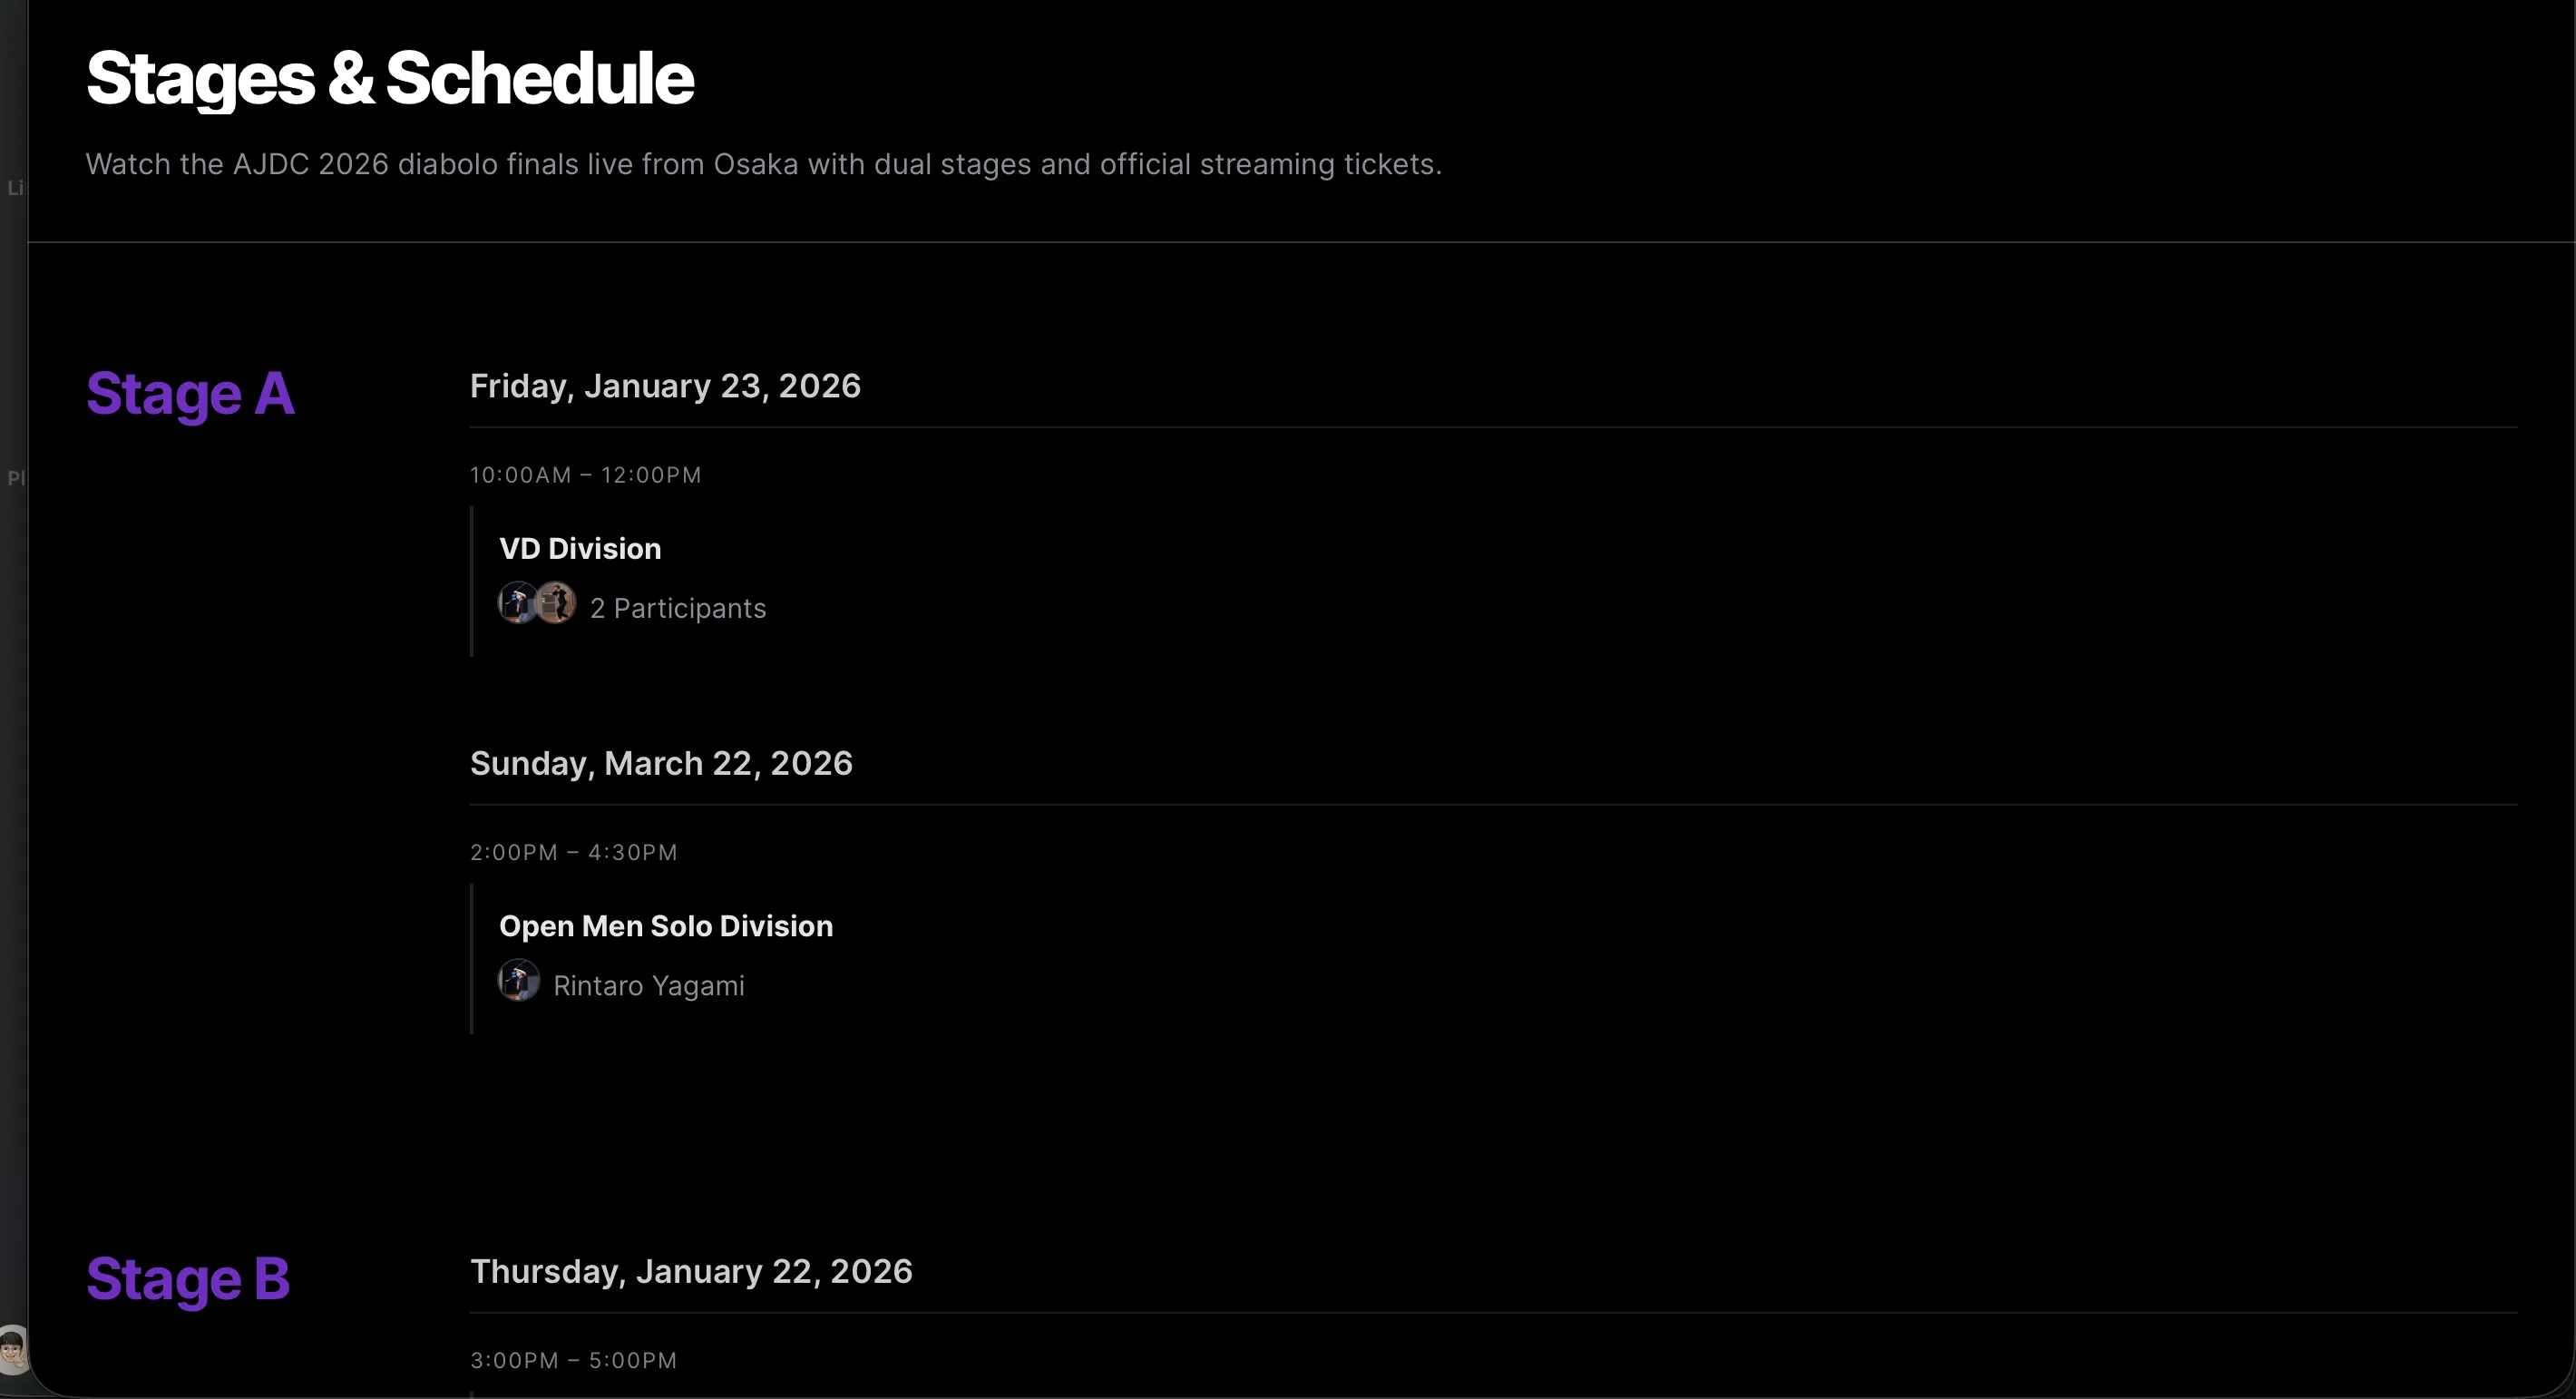Click Rintaro Yagami's avatar photo
Viewport: 2576px width, 1399px height.
pyautogui.click(x=518, y=980)
